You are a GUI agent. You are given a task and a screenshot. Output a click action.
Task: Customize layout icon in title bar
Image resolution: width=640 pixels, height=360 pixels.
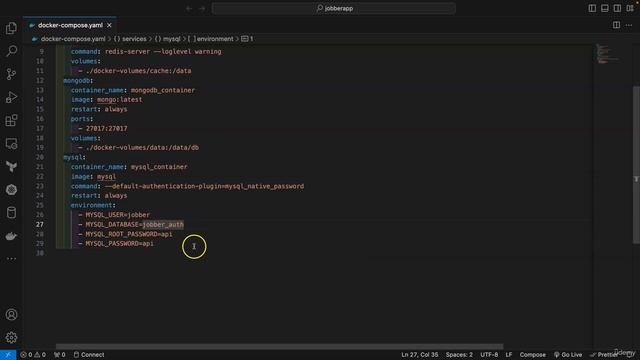630,8
